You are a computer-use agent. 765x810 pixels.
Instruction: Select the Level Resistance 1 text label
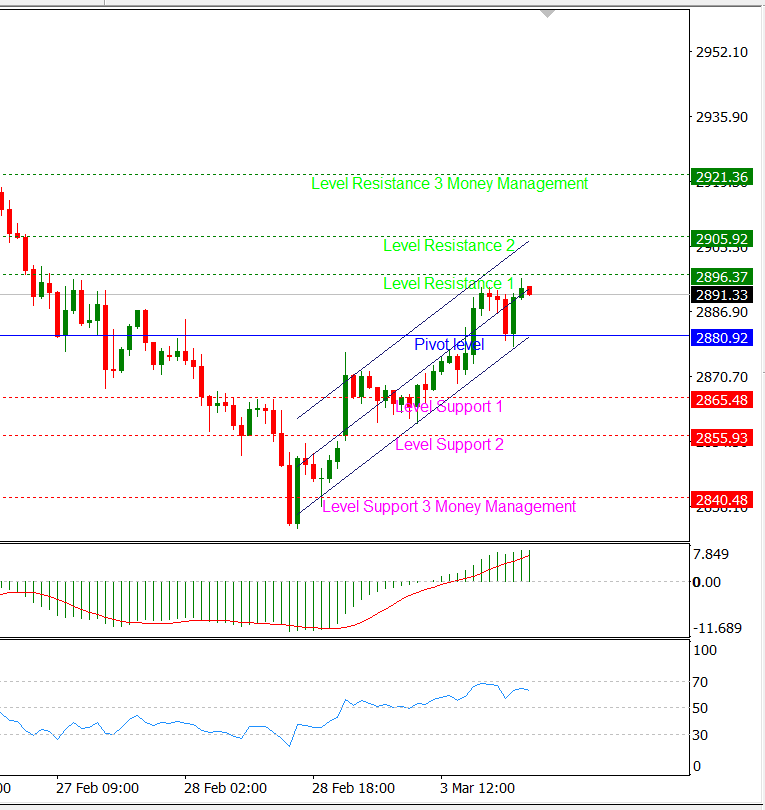(449, 284)
